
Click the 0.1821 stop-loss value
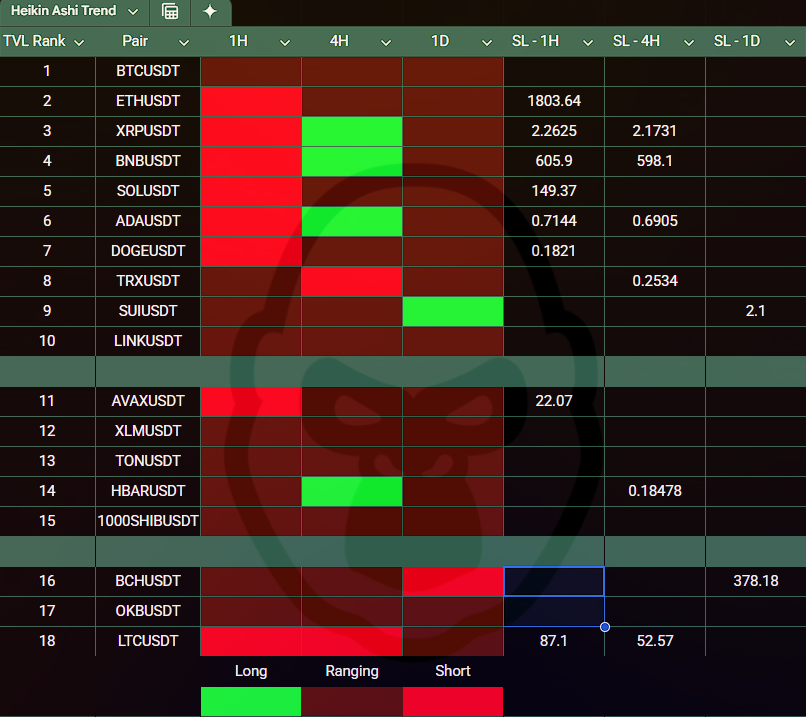[x=554, y=251]
